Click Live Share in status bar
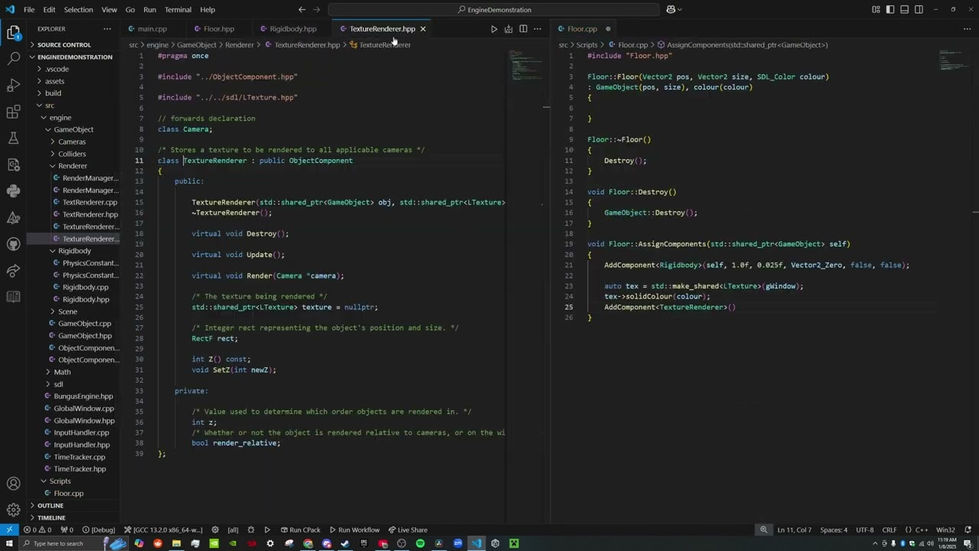Viewport: 979px width, 551px height. (408, 530)
